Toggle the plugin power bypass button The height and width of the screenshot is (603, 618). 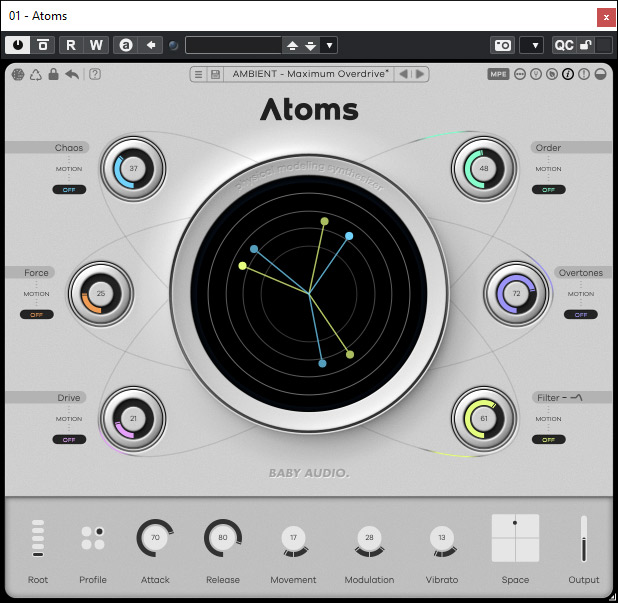point(17,45)
